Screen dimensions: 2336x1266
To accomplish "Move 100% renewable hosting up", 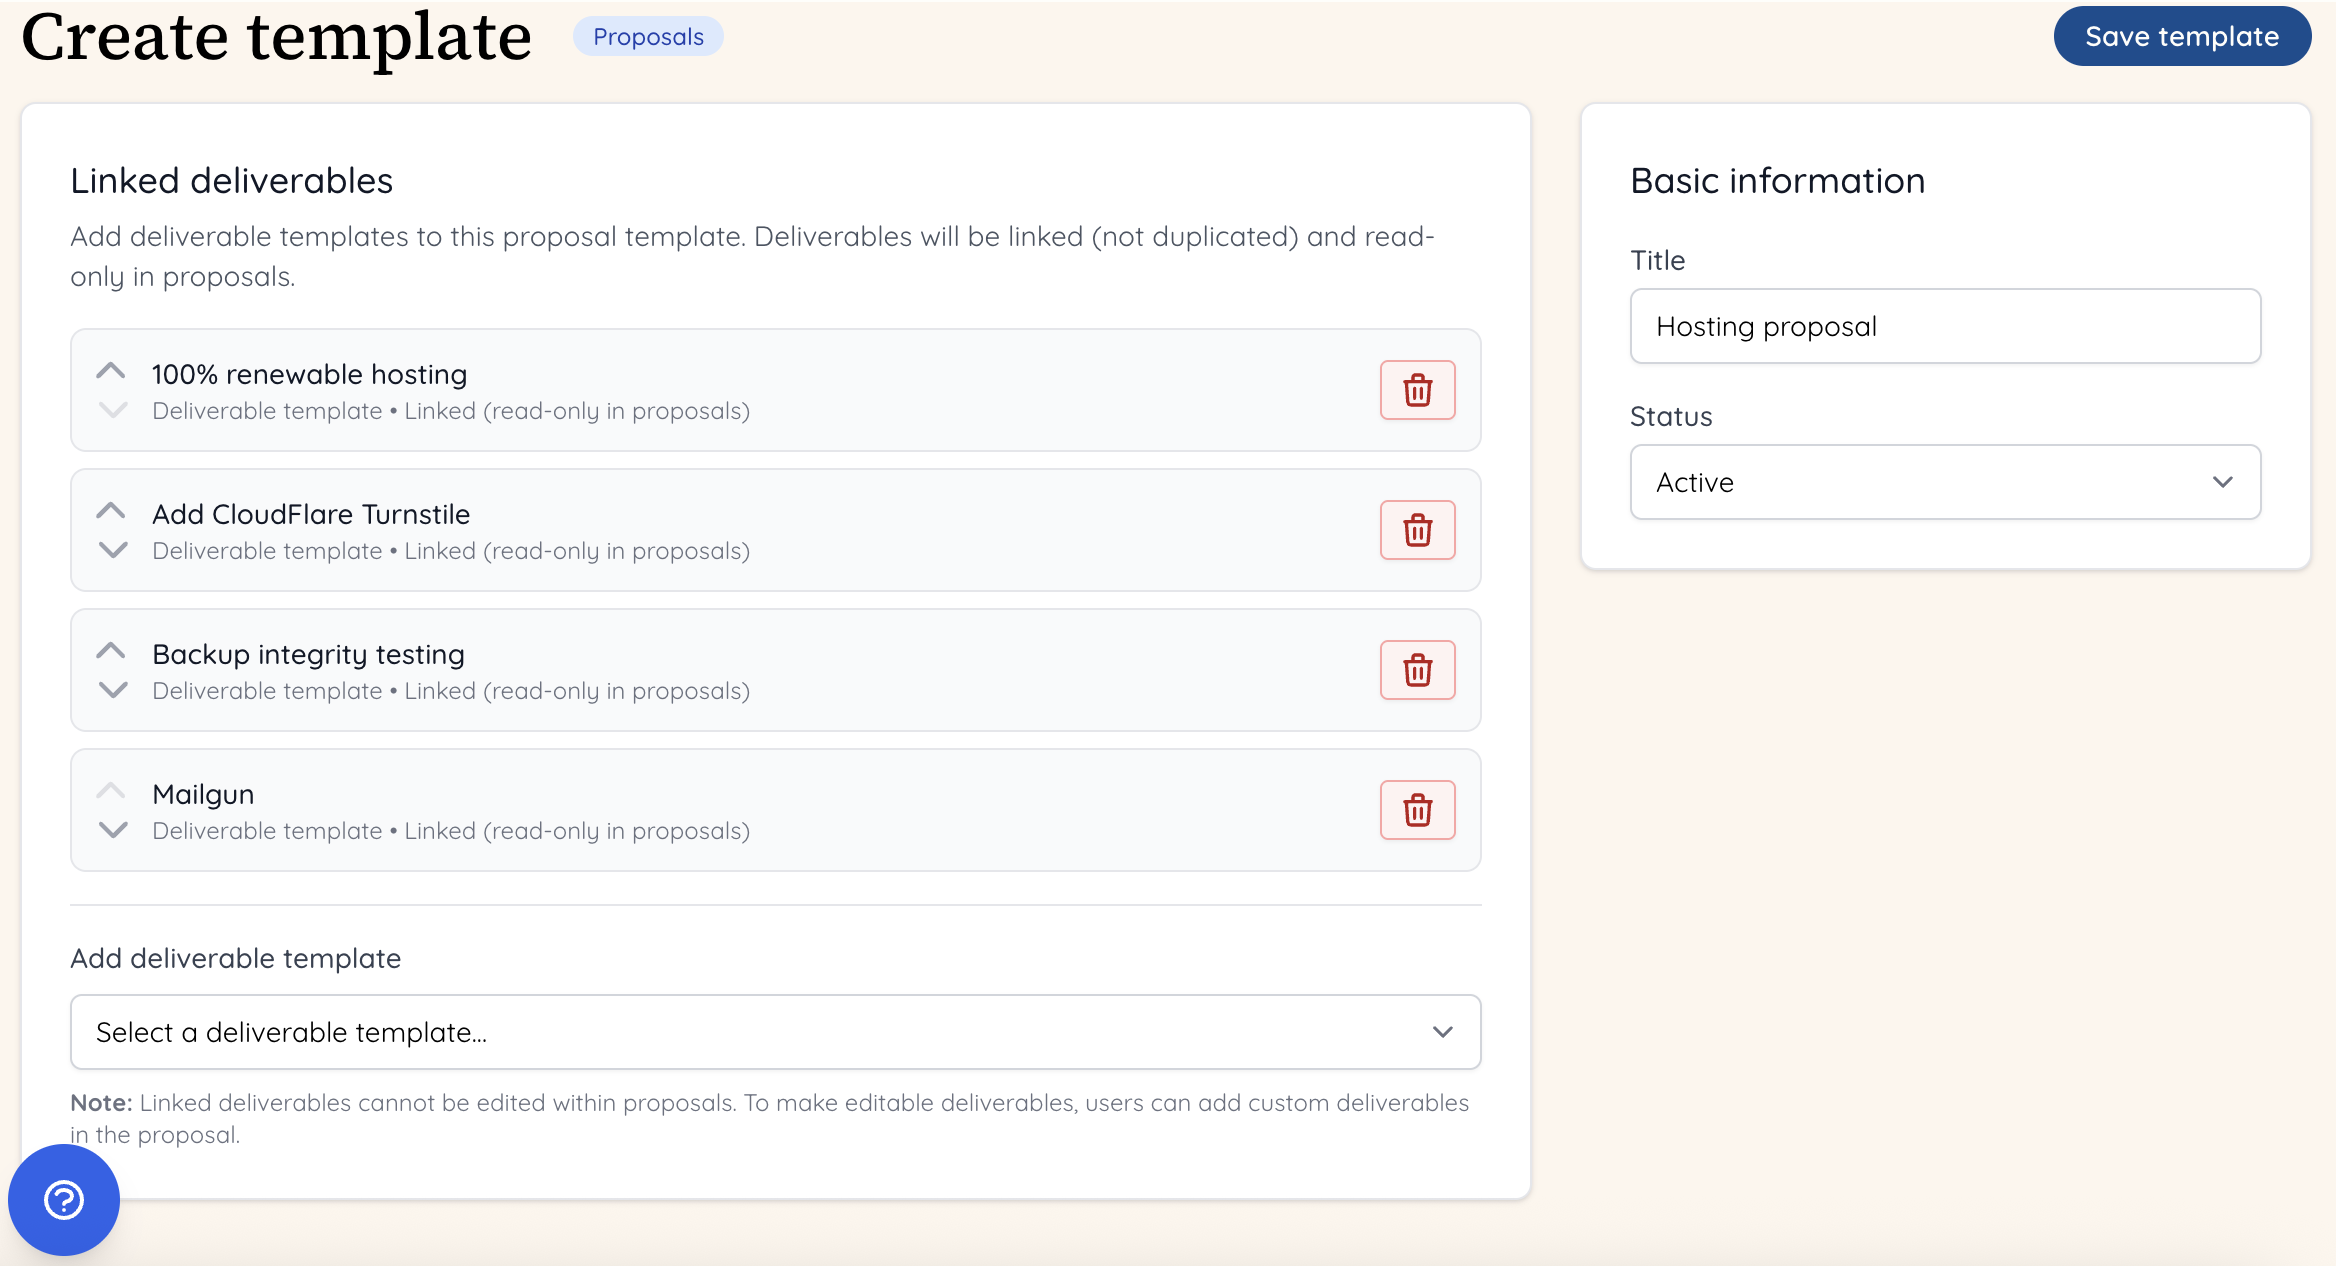I will pyautogui.click(x=111, y=371).
